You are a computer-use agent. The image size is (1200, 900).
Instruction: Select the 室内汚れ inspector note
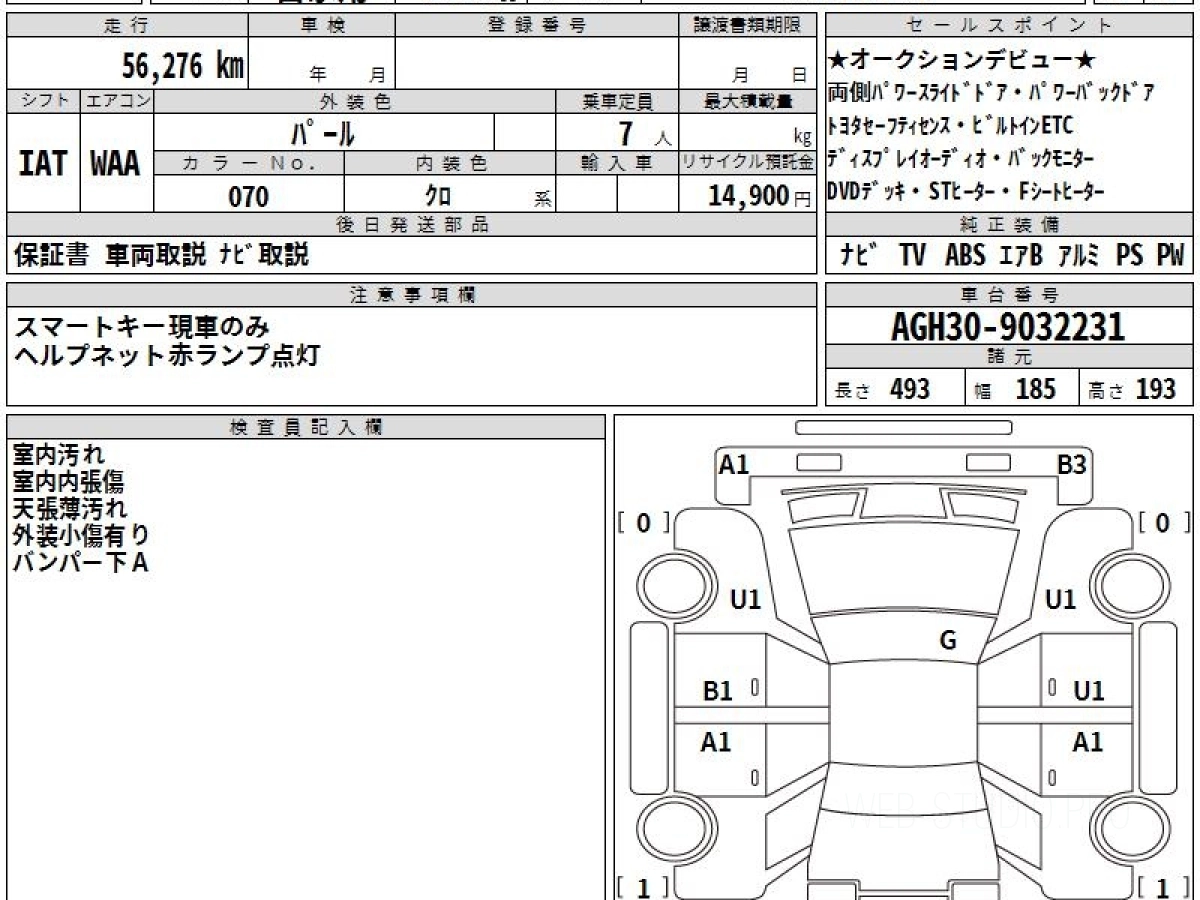(59, 456)
